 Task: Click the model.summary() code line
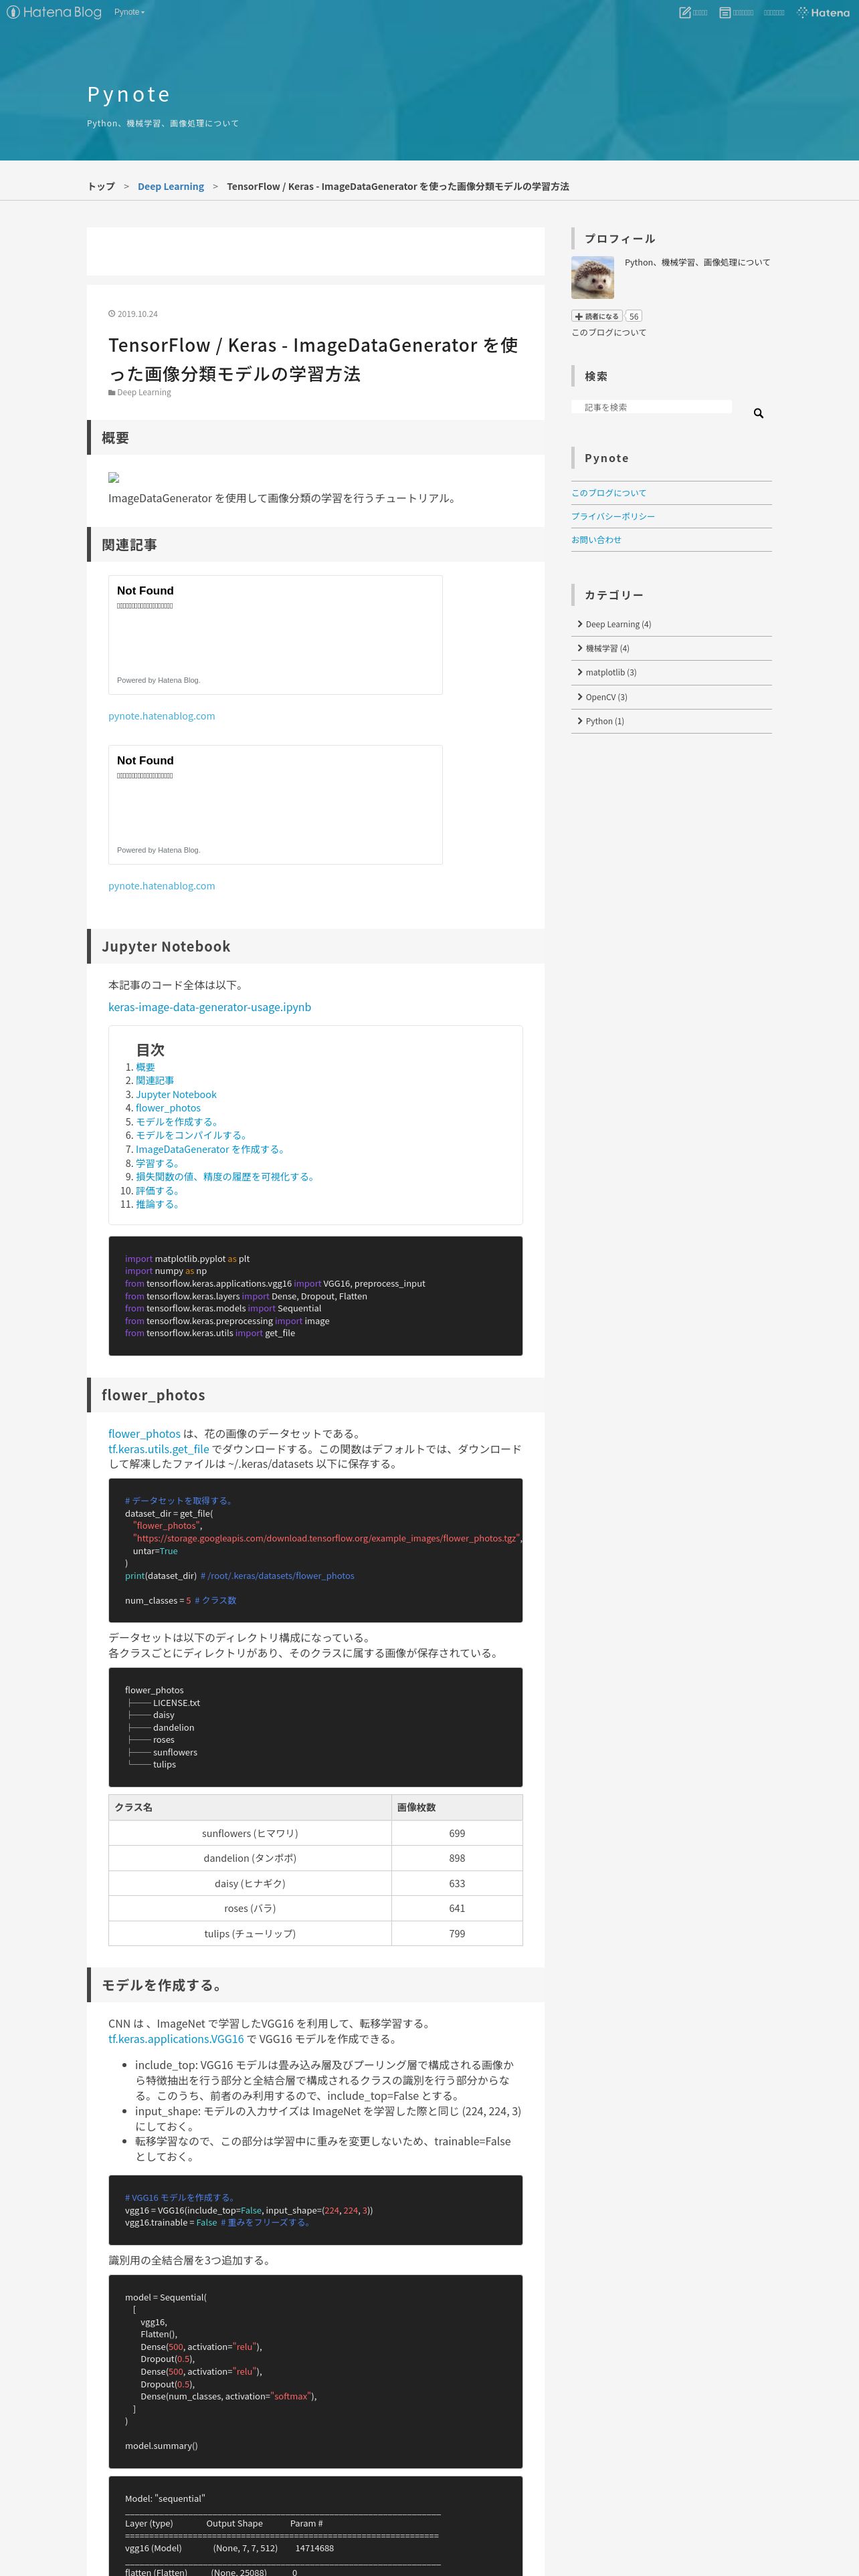coord(161,2446)
